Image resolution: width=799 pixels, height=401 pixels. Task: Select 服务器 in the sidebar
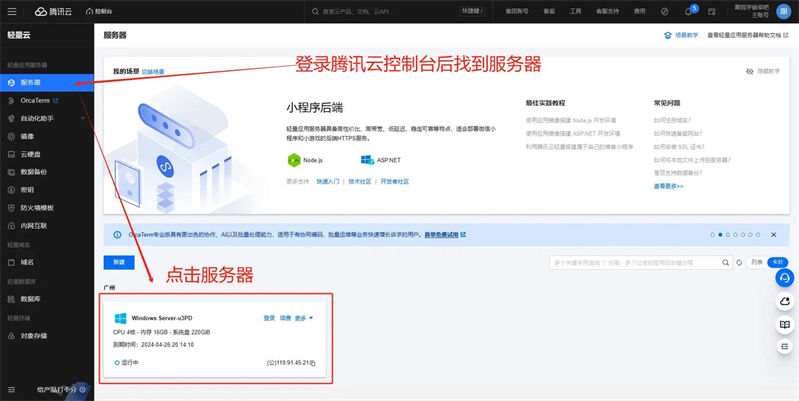[47, 83]
